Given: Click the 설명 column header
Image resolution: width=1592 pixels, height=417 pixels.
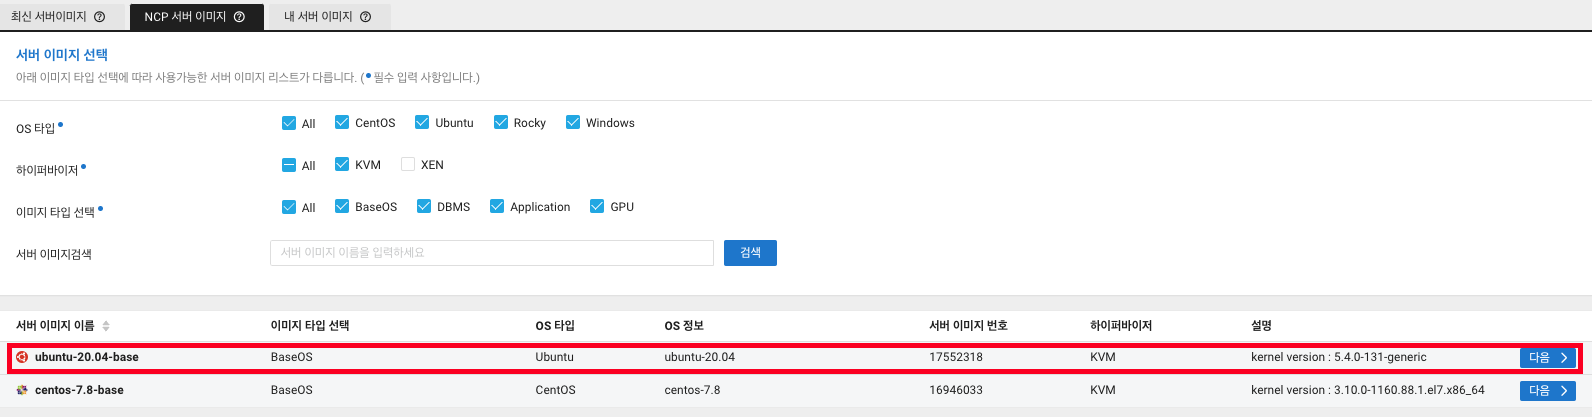Looking at the screenshot, I should pyautogui.click(x=1261, y=326).
